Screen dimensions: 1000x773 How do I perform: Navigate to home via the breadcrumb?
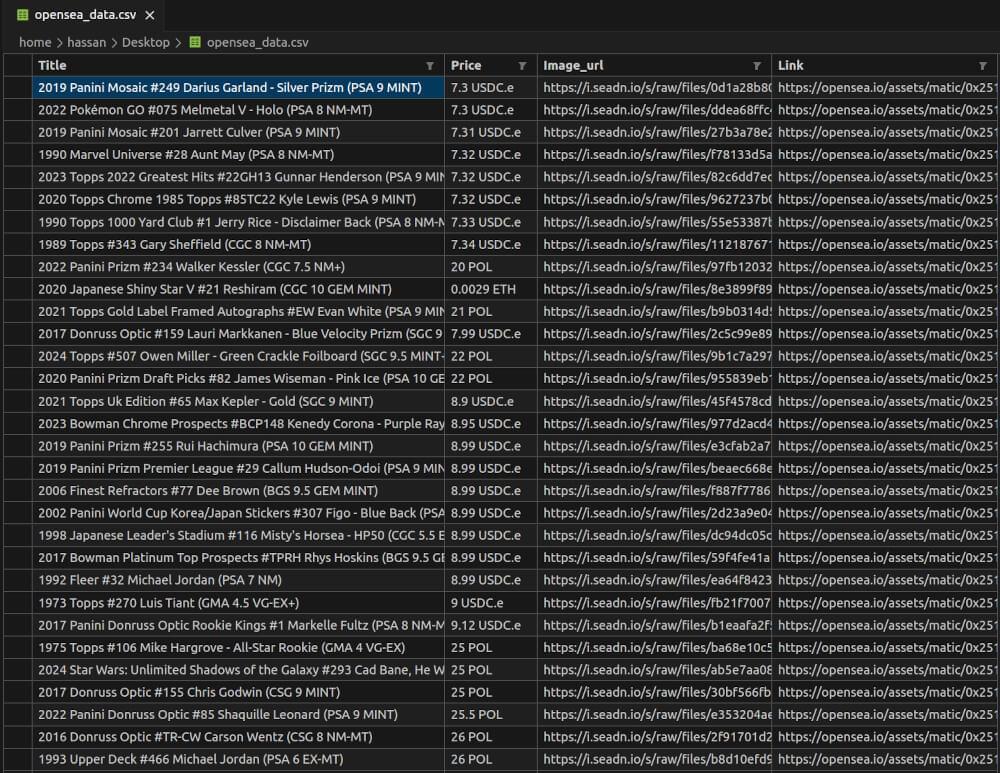(x=35, y=43)
